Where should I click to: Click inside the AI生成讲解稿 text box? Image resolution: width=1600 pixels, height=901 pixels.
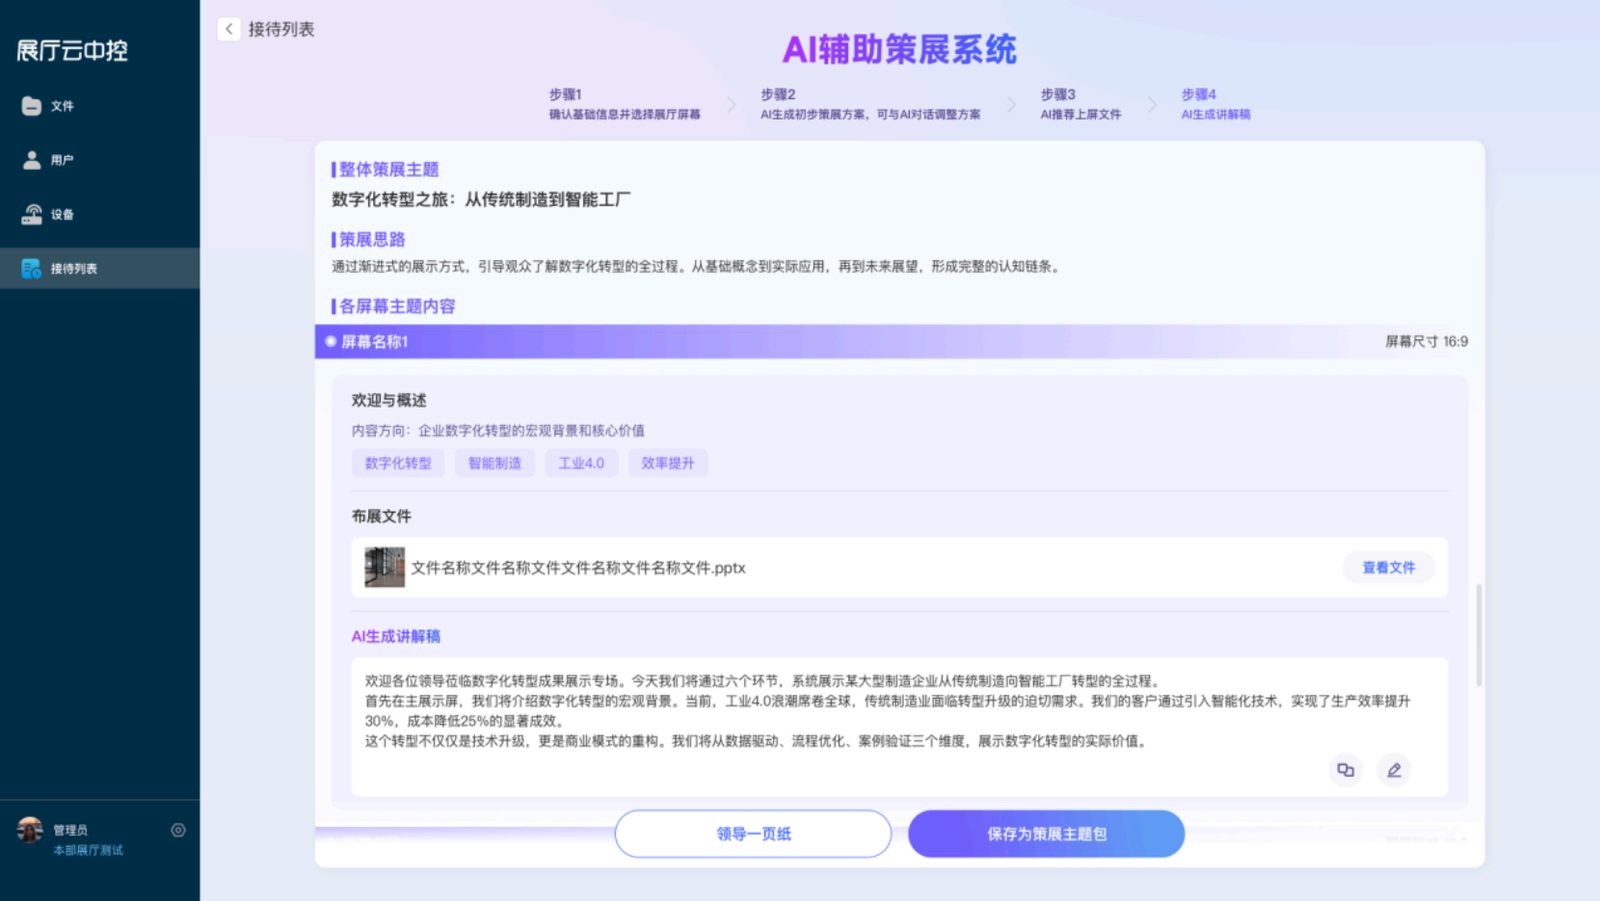click(900, 727)
